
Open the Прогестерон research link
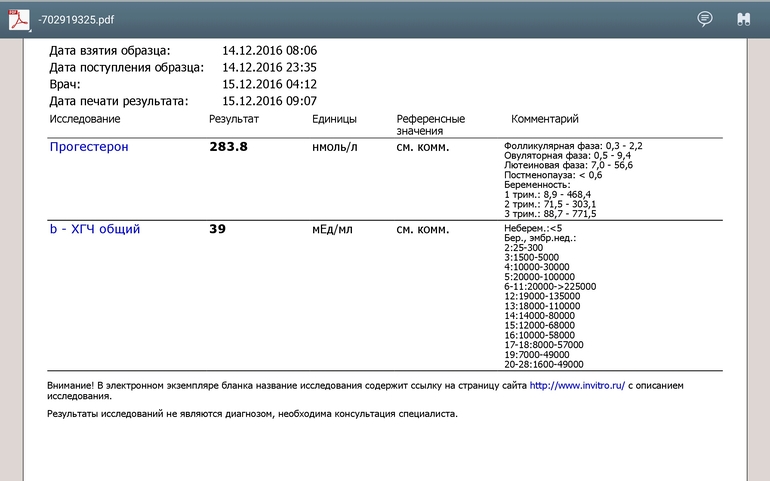(x=89, y=146)
